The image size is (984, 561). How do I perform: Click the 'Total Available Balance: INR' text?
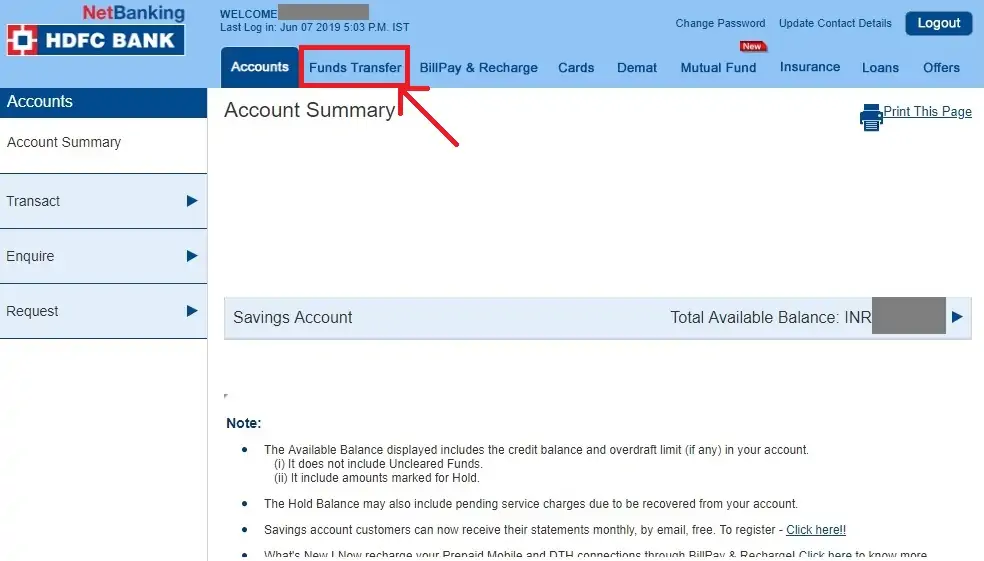point(771,318)
